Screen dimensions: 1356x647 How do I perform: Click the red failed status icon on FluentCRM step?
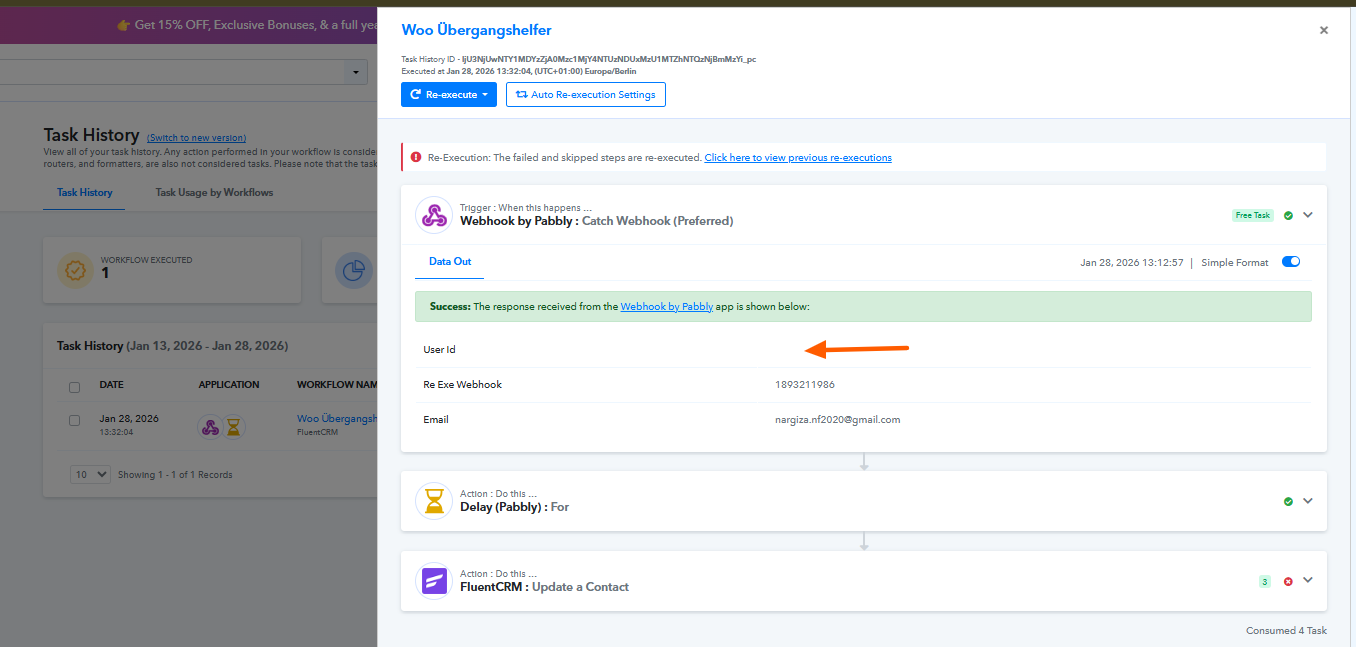click(1288, 581)
